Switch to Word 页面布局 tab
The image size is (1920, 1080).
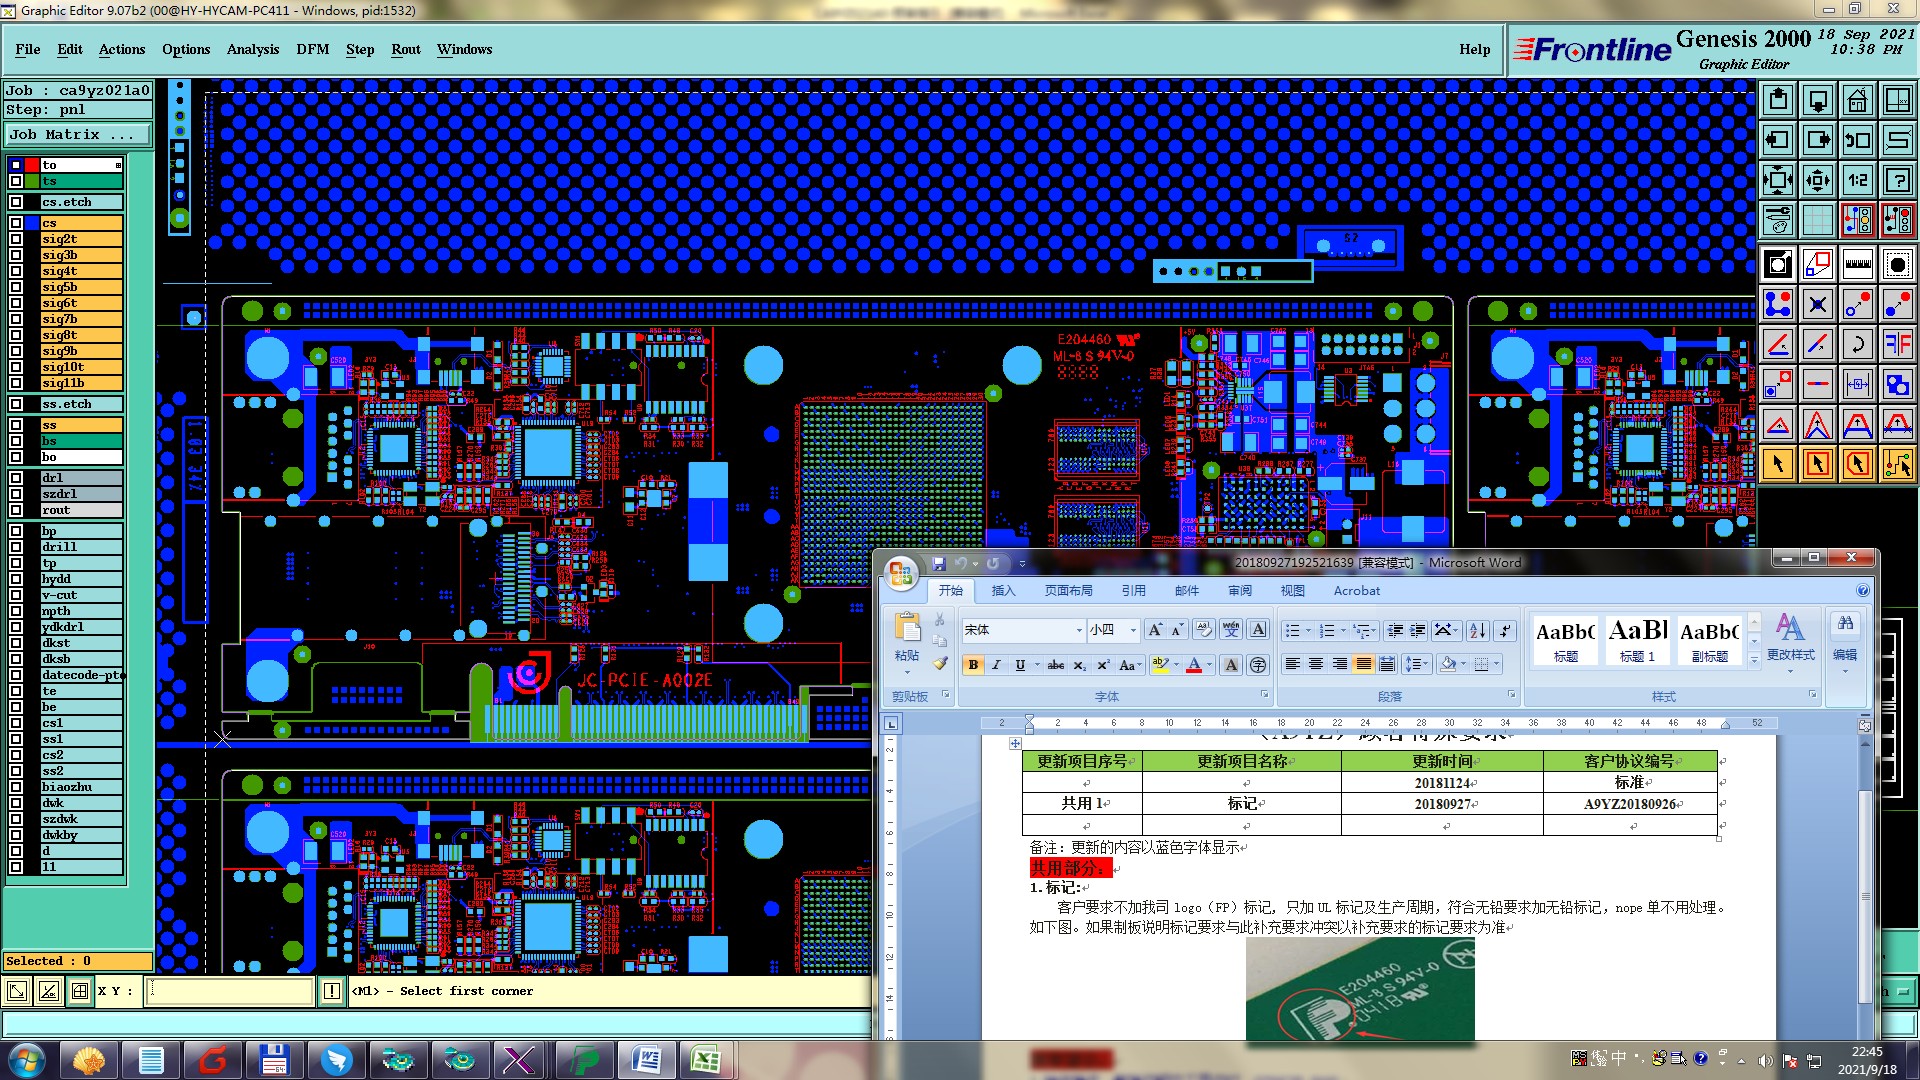(x=1068, y=591)
